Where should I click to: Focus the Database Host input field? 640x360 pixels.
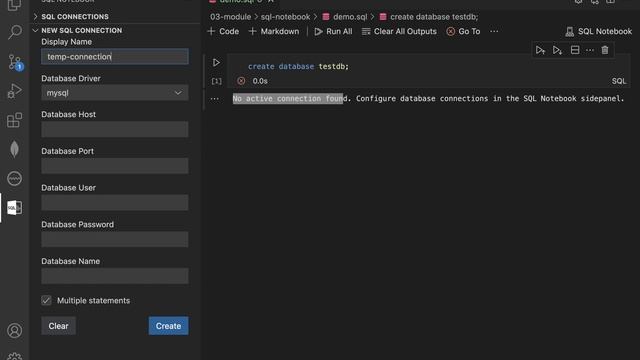tap(115, 129)
